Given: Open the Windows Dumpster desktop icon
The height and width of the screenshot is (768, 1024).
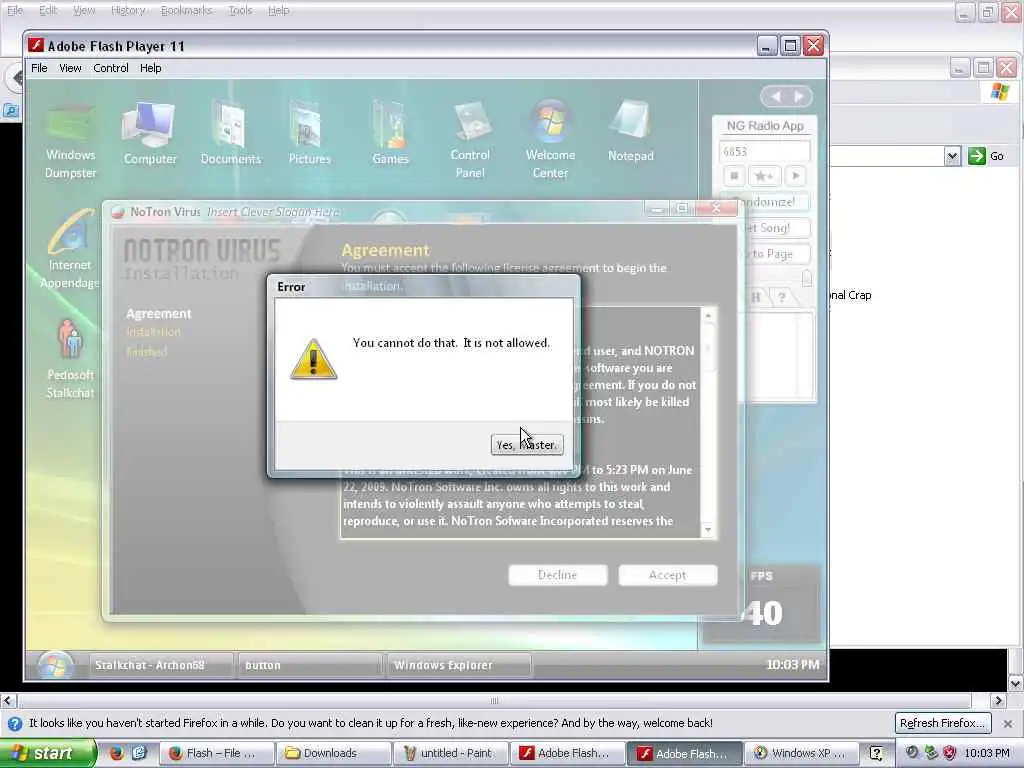Looking at the screenshot, I should point(71,140).
